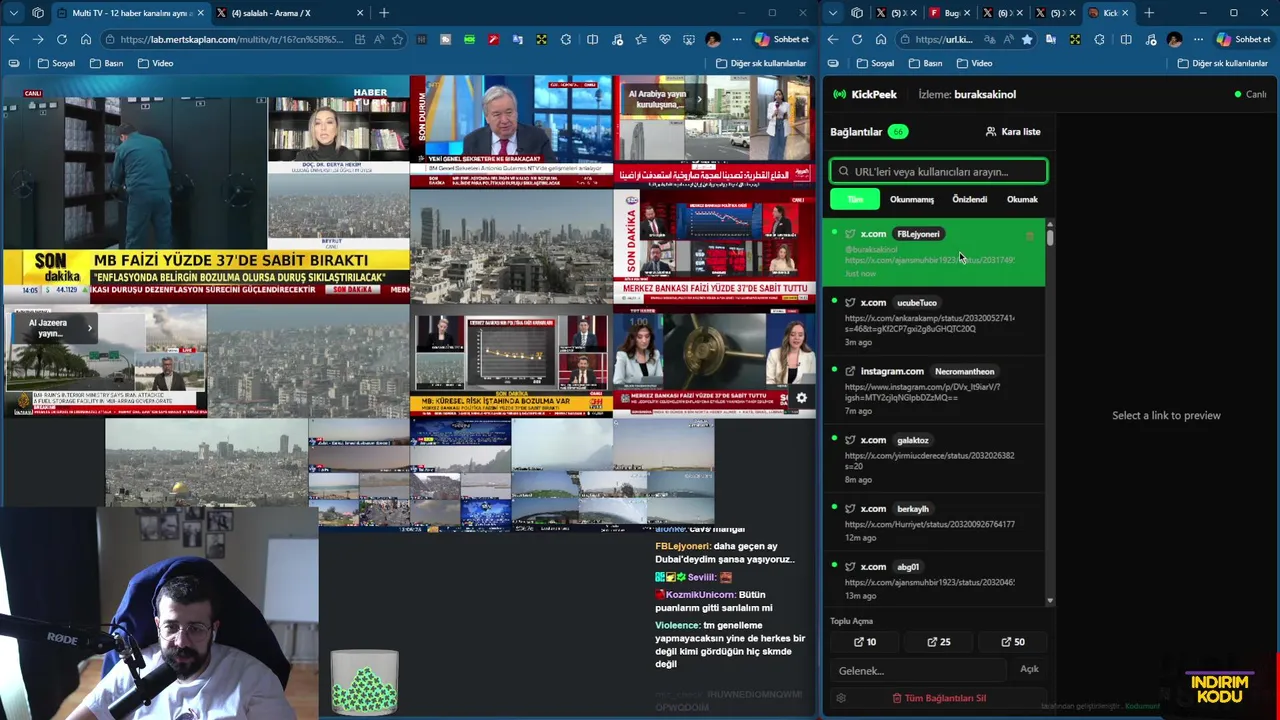Click the KickPeek logo
This screenshot has width=1280, height=720.
click(x=865, y=94)
